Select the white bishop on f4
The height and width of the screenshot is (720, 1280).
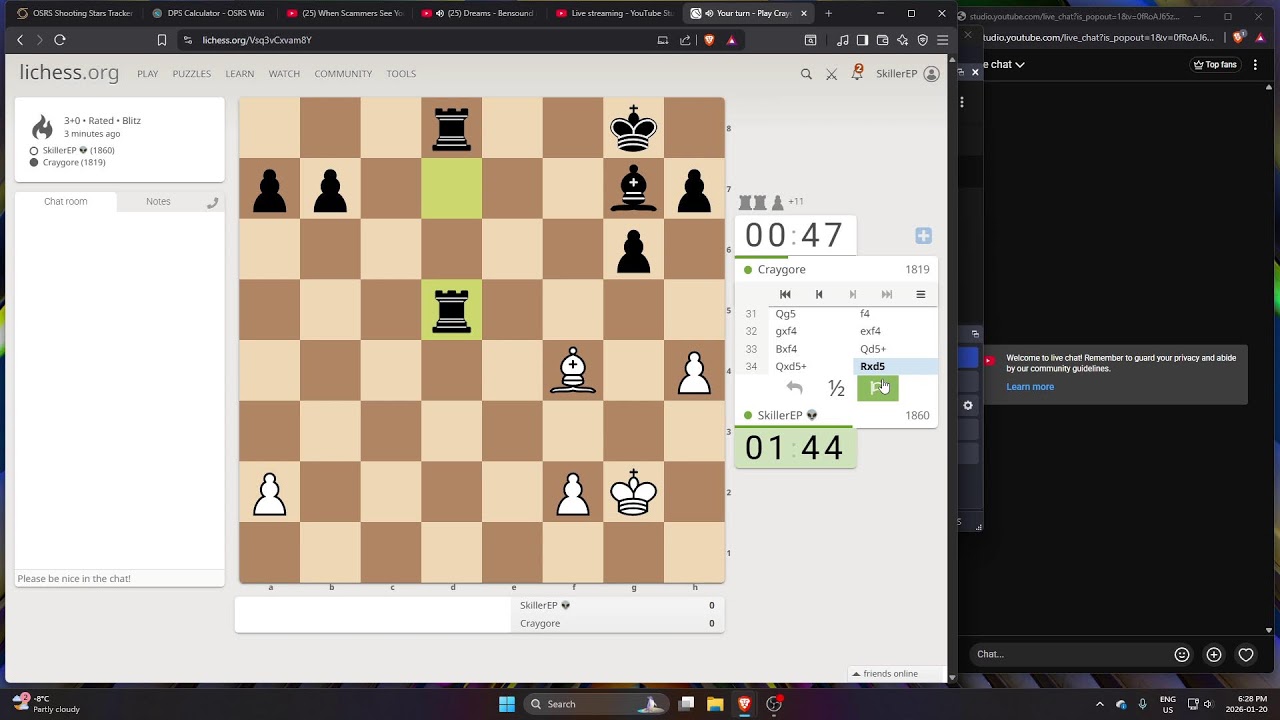[x=573, y=371]
